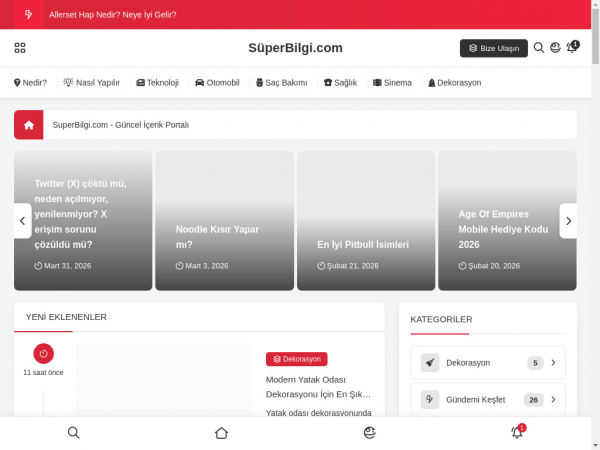
Task: Expand the Gündemi Keşfet category row
Action: 553,400
